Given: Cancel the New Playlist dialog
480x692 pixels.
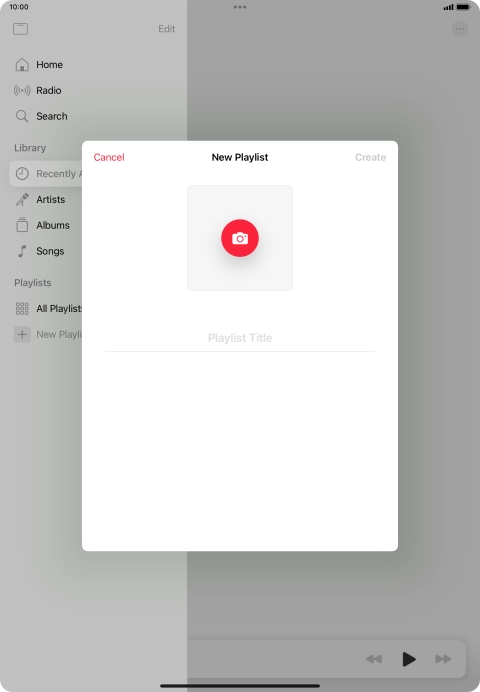Looking at the screenshot, I should pyautogui.click(x=109, y=157).
